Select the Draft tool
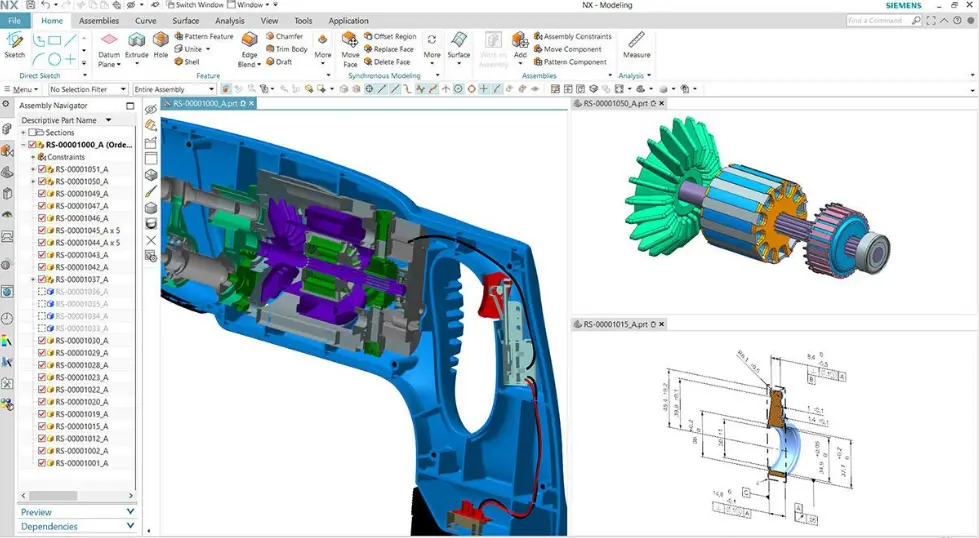The image size is (979, 538). pyautogui.click(x=279, y=62)
